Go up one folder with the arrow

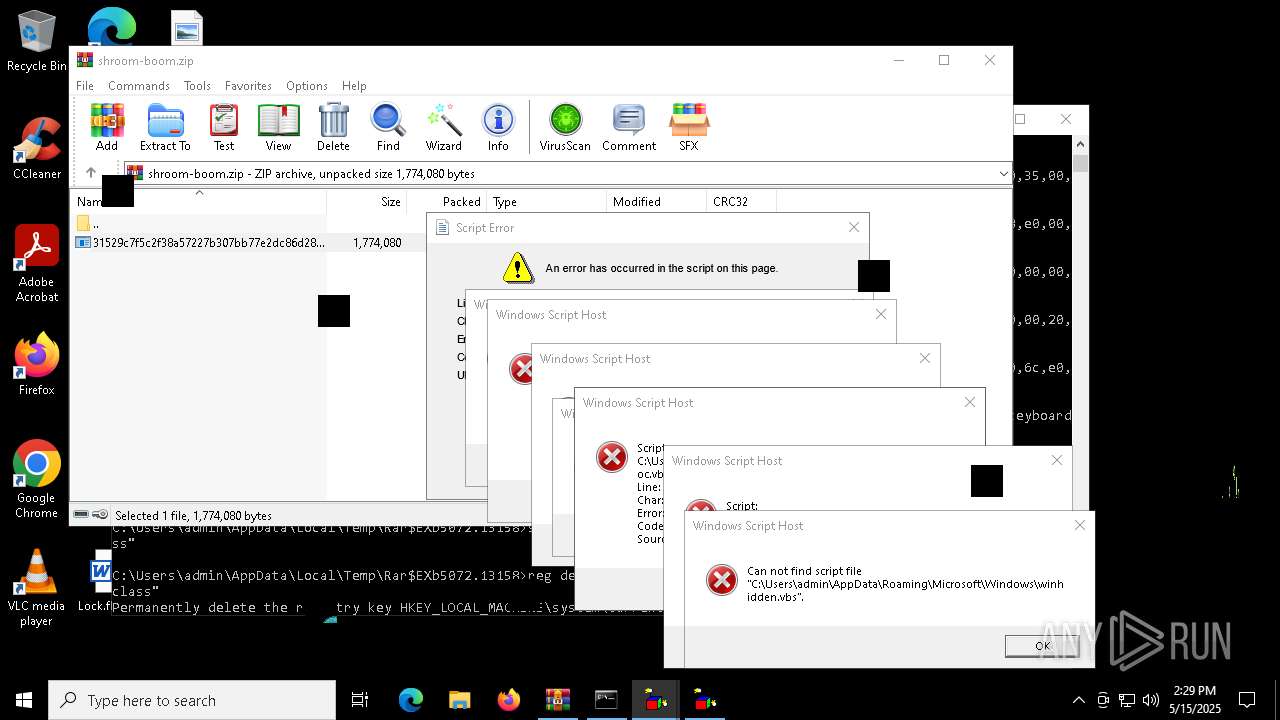(x=90, y=173)
